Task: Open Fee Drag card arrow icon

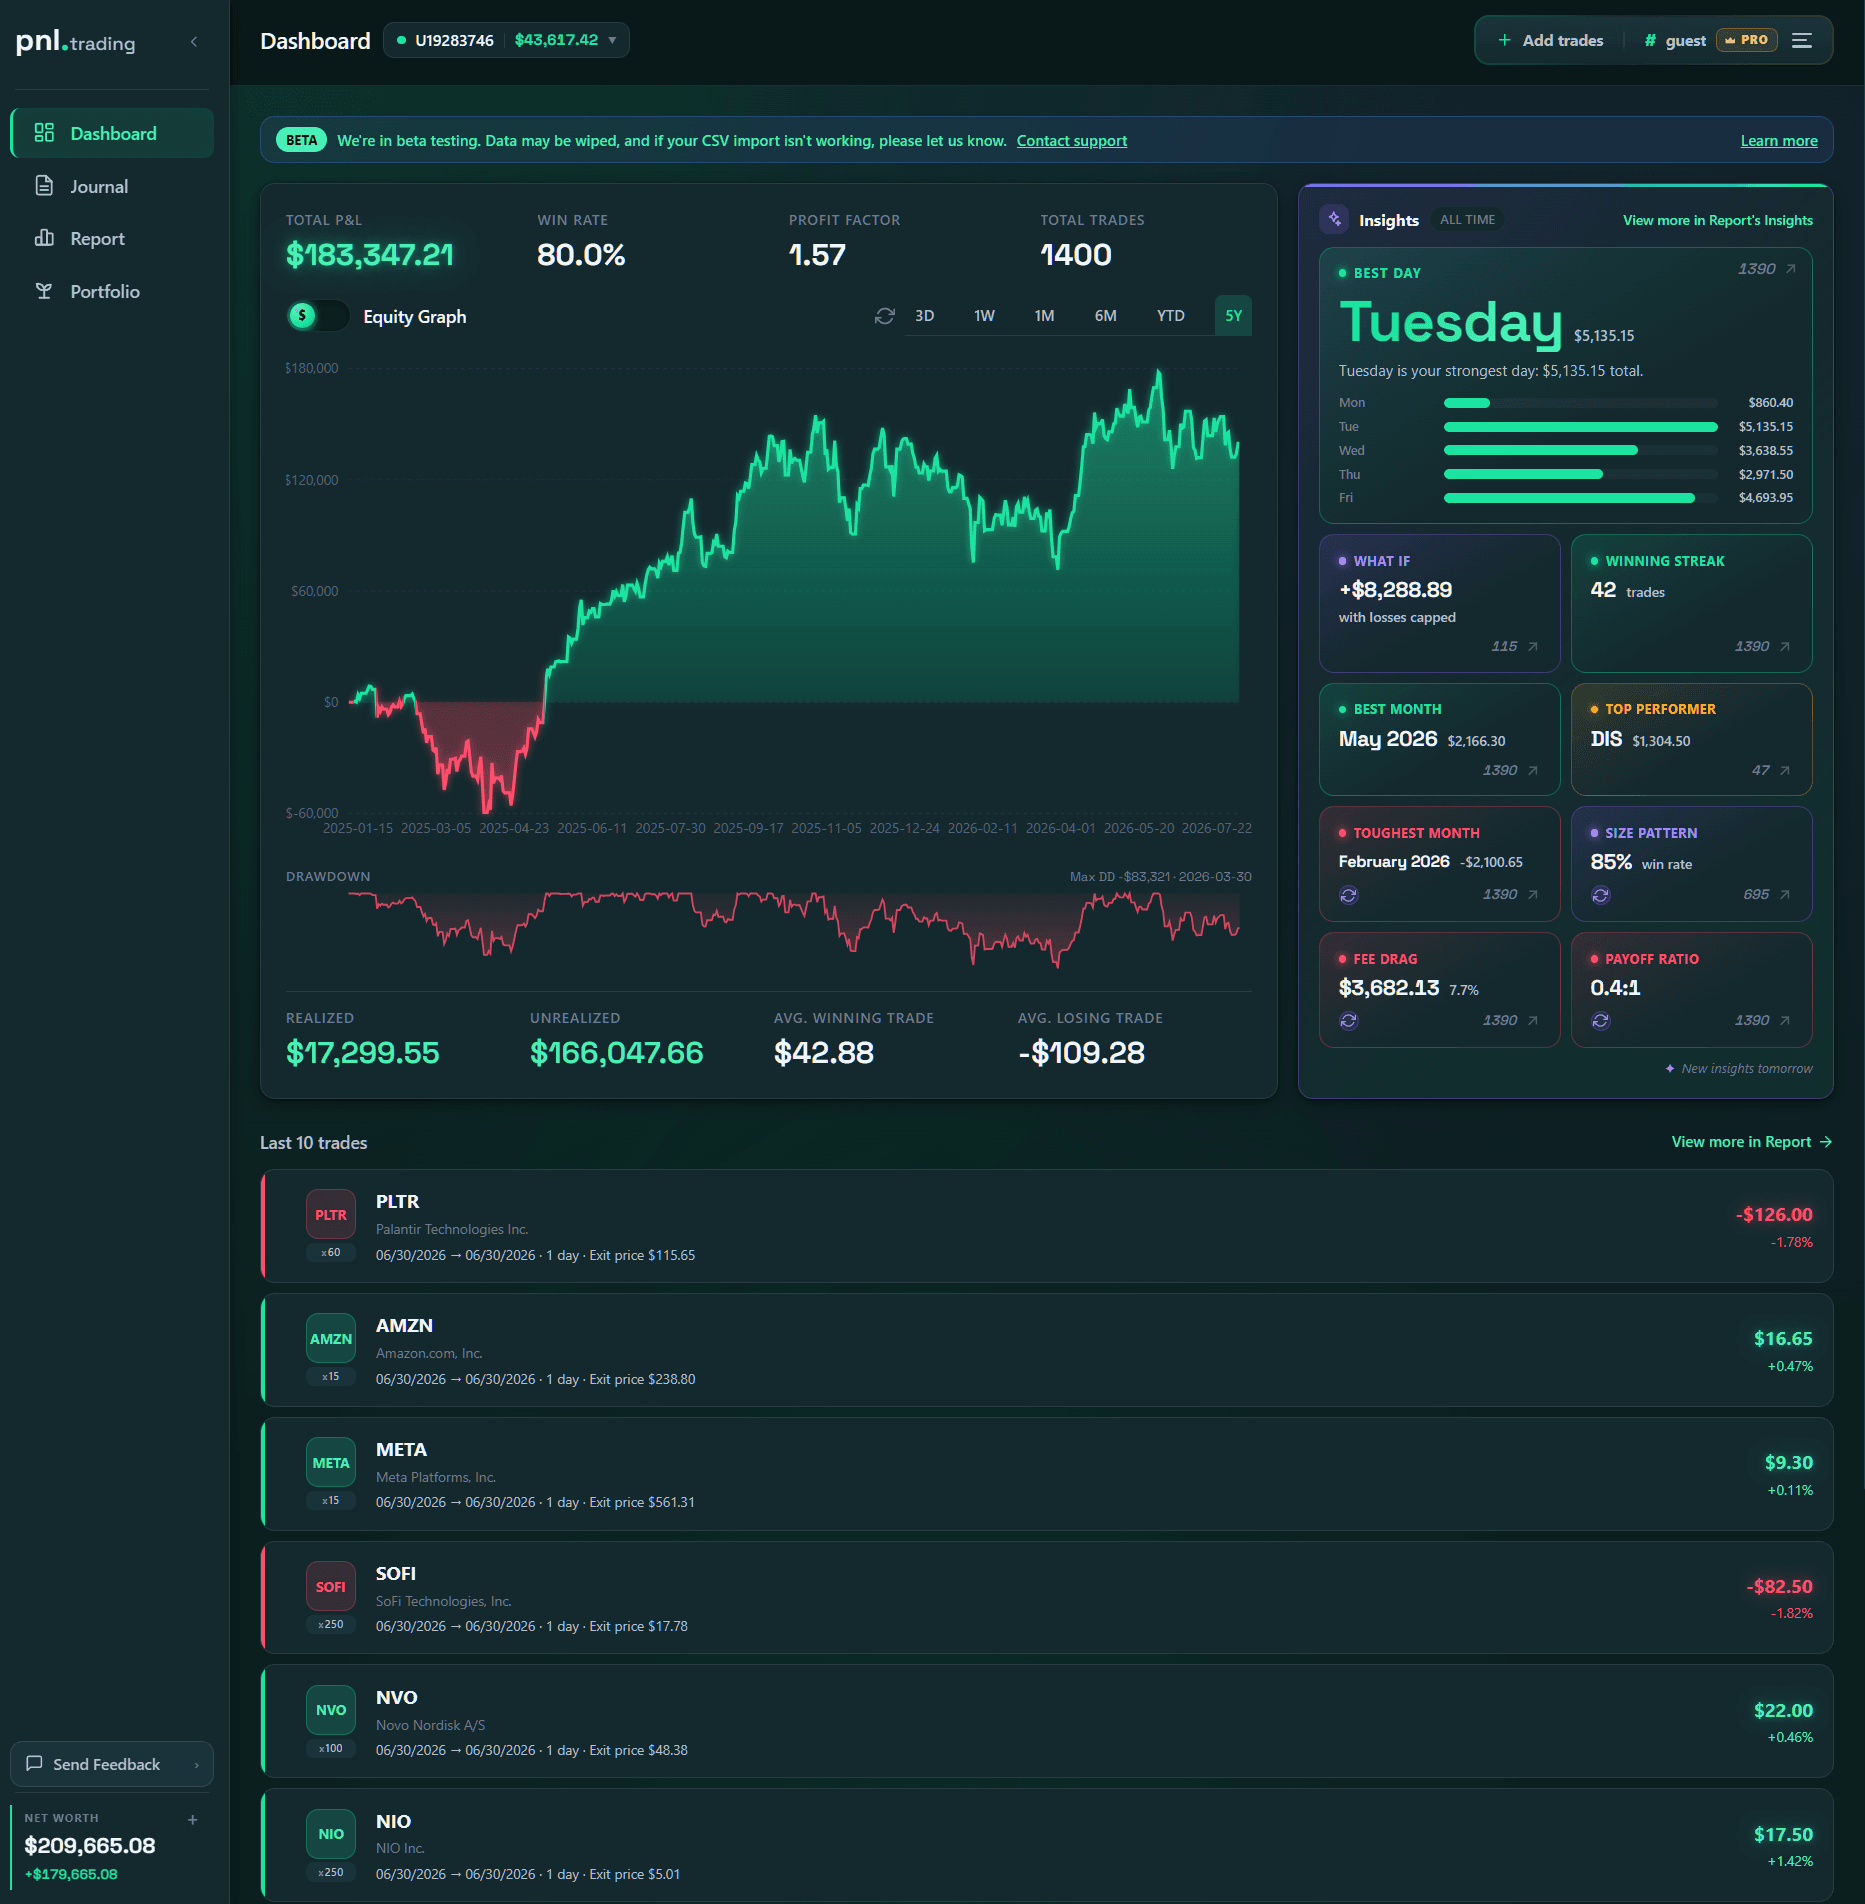Action: coord(1532,1021)
